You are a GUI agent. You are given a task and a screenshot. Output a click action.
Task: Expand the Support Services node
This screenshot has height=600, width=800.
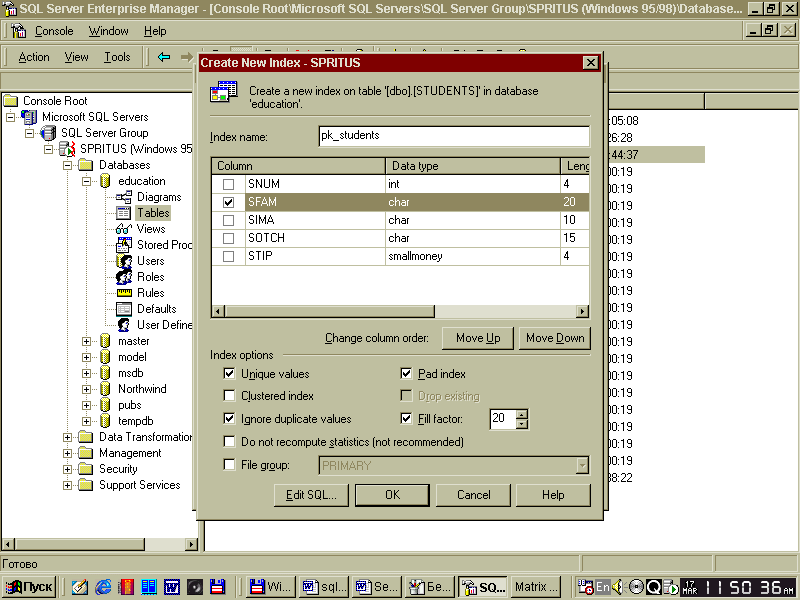click(67, 485)
